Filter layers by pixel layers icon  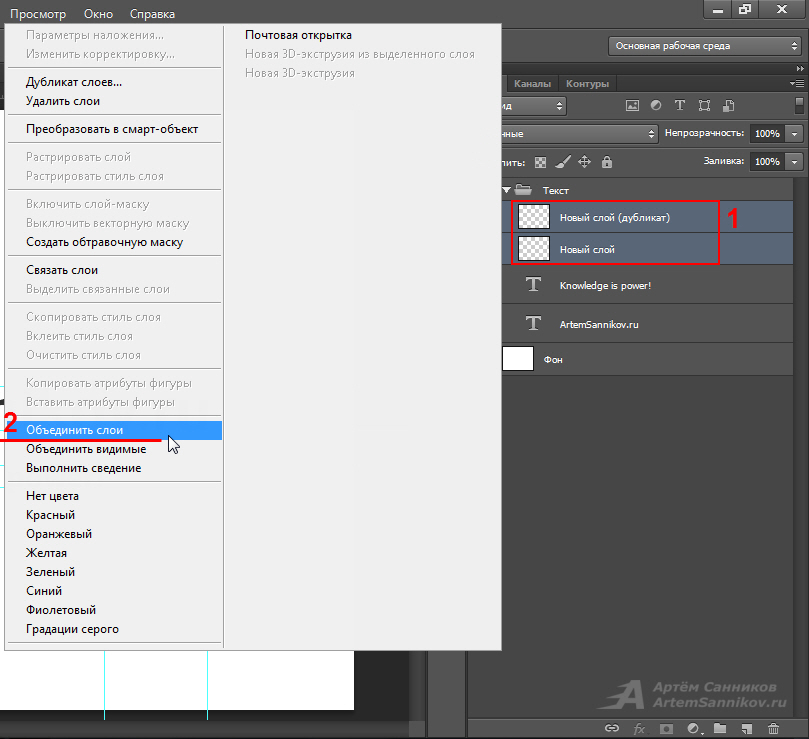632,106
